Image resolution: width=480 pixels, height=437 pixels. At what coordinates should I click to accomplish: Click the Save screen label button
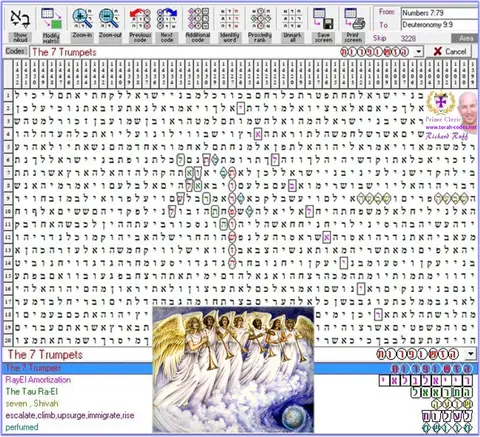[x=323, y=38]
